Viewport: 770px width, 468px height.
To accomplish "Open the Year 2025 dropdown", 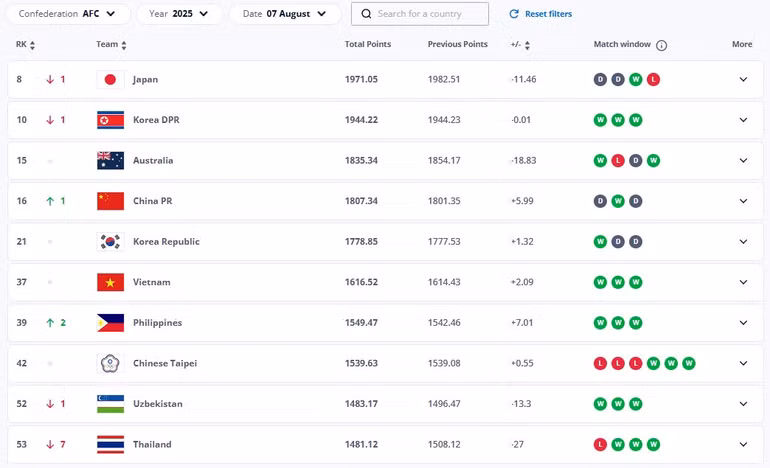I will coord(179,14).
